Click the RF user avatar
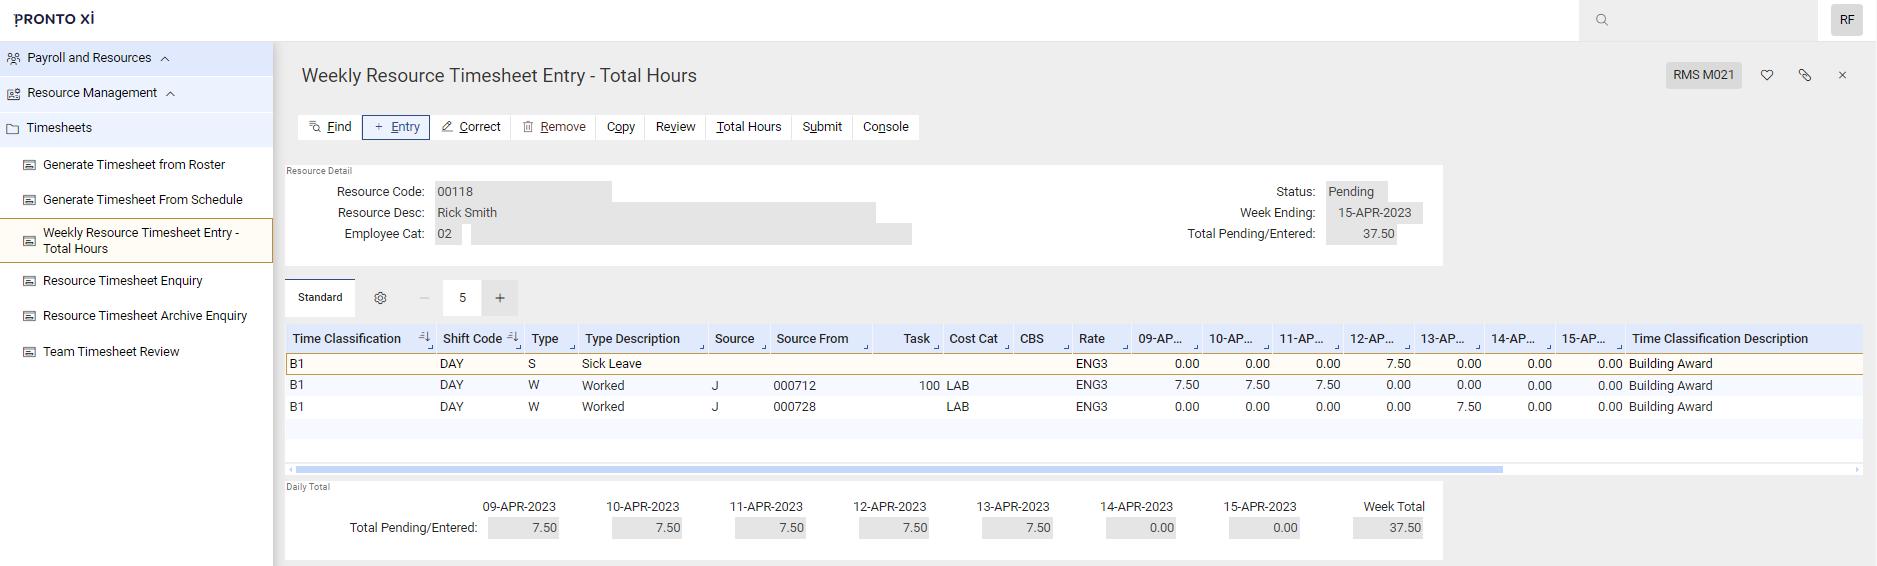 click(x=1847, y=20)
